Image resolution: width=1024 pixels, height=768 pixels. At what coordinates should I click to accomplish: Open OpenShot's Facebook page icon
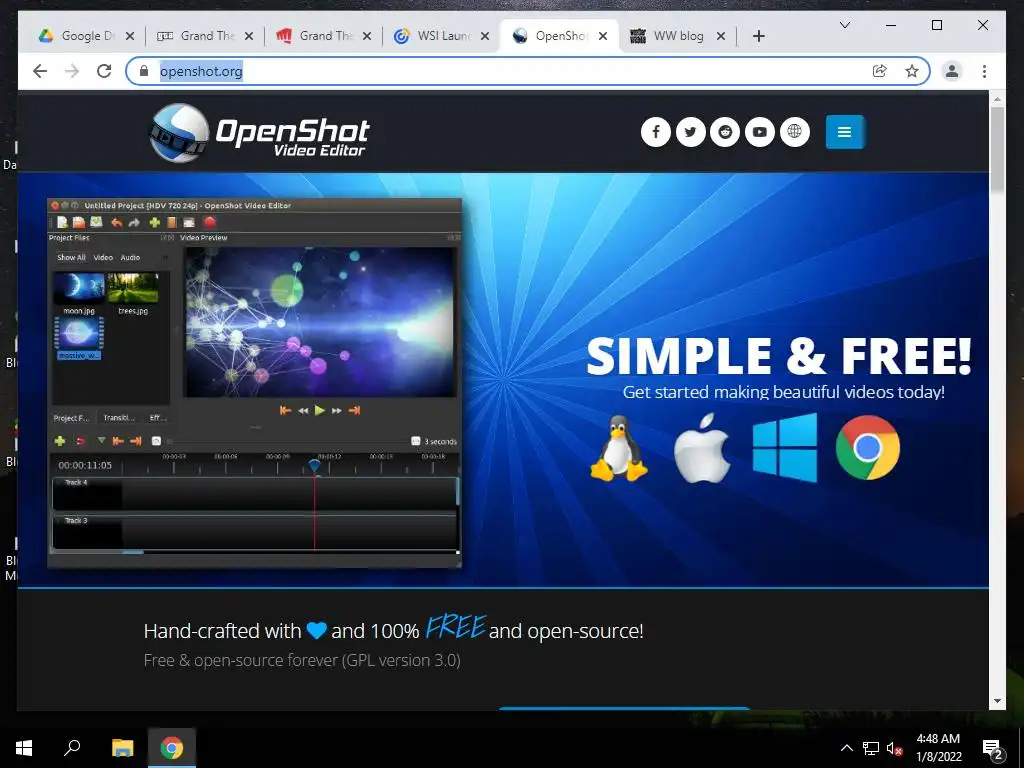pyautogui.click(x=656, y=132)
